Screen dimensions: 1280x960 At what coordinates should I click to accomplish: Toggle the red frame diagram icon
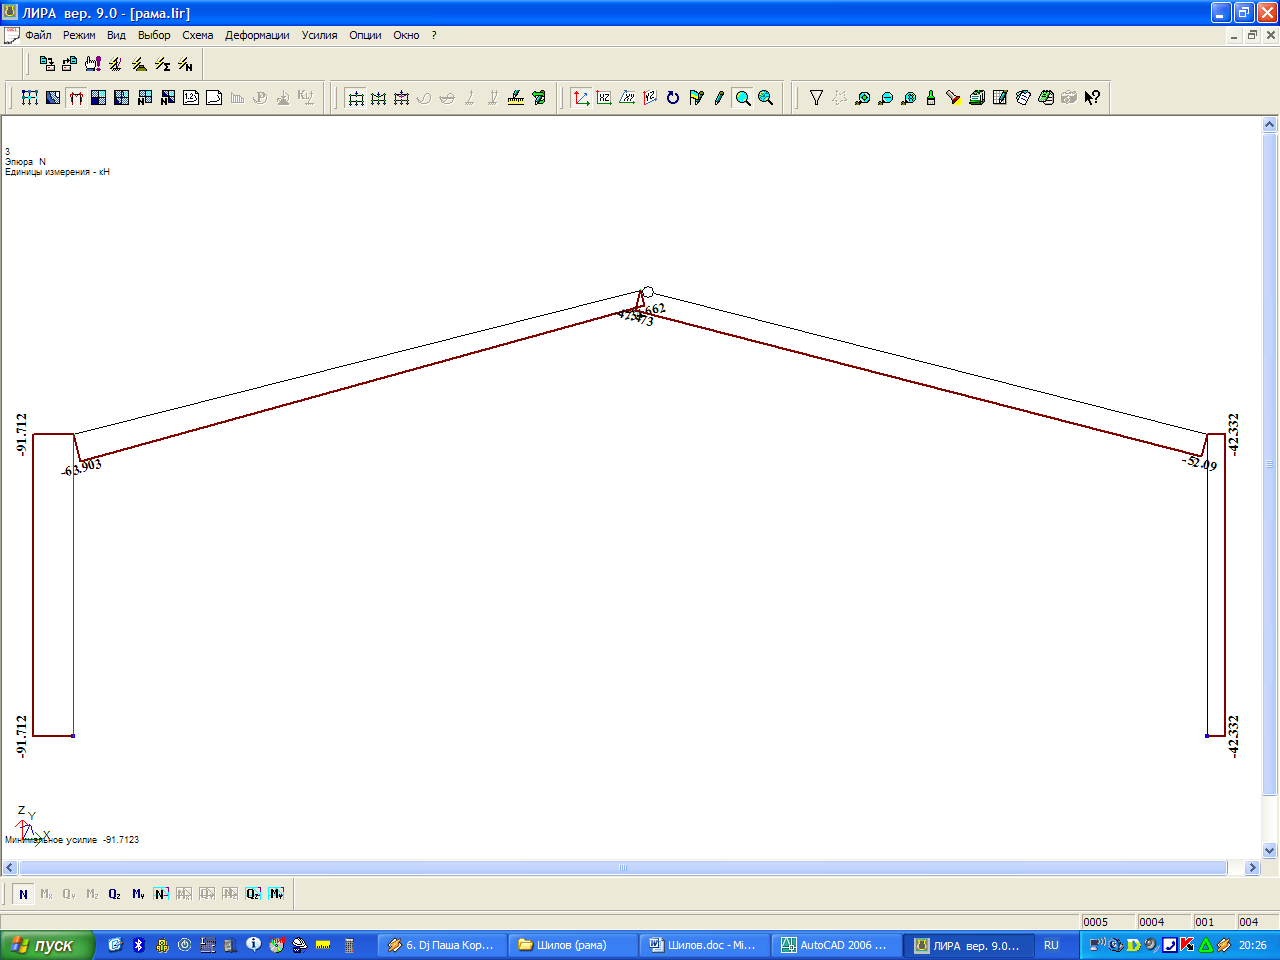tap(76, 97)
